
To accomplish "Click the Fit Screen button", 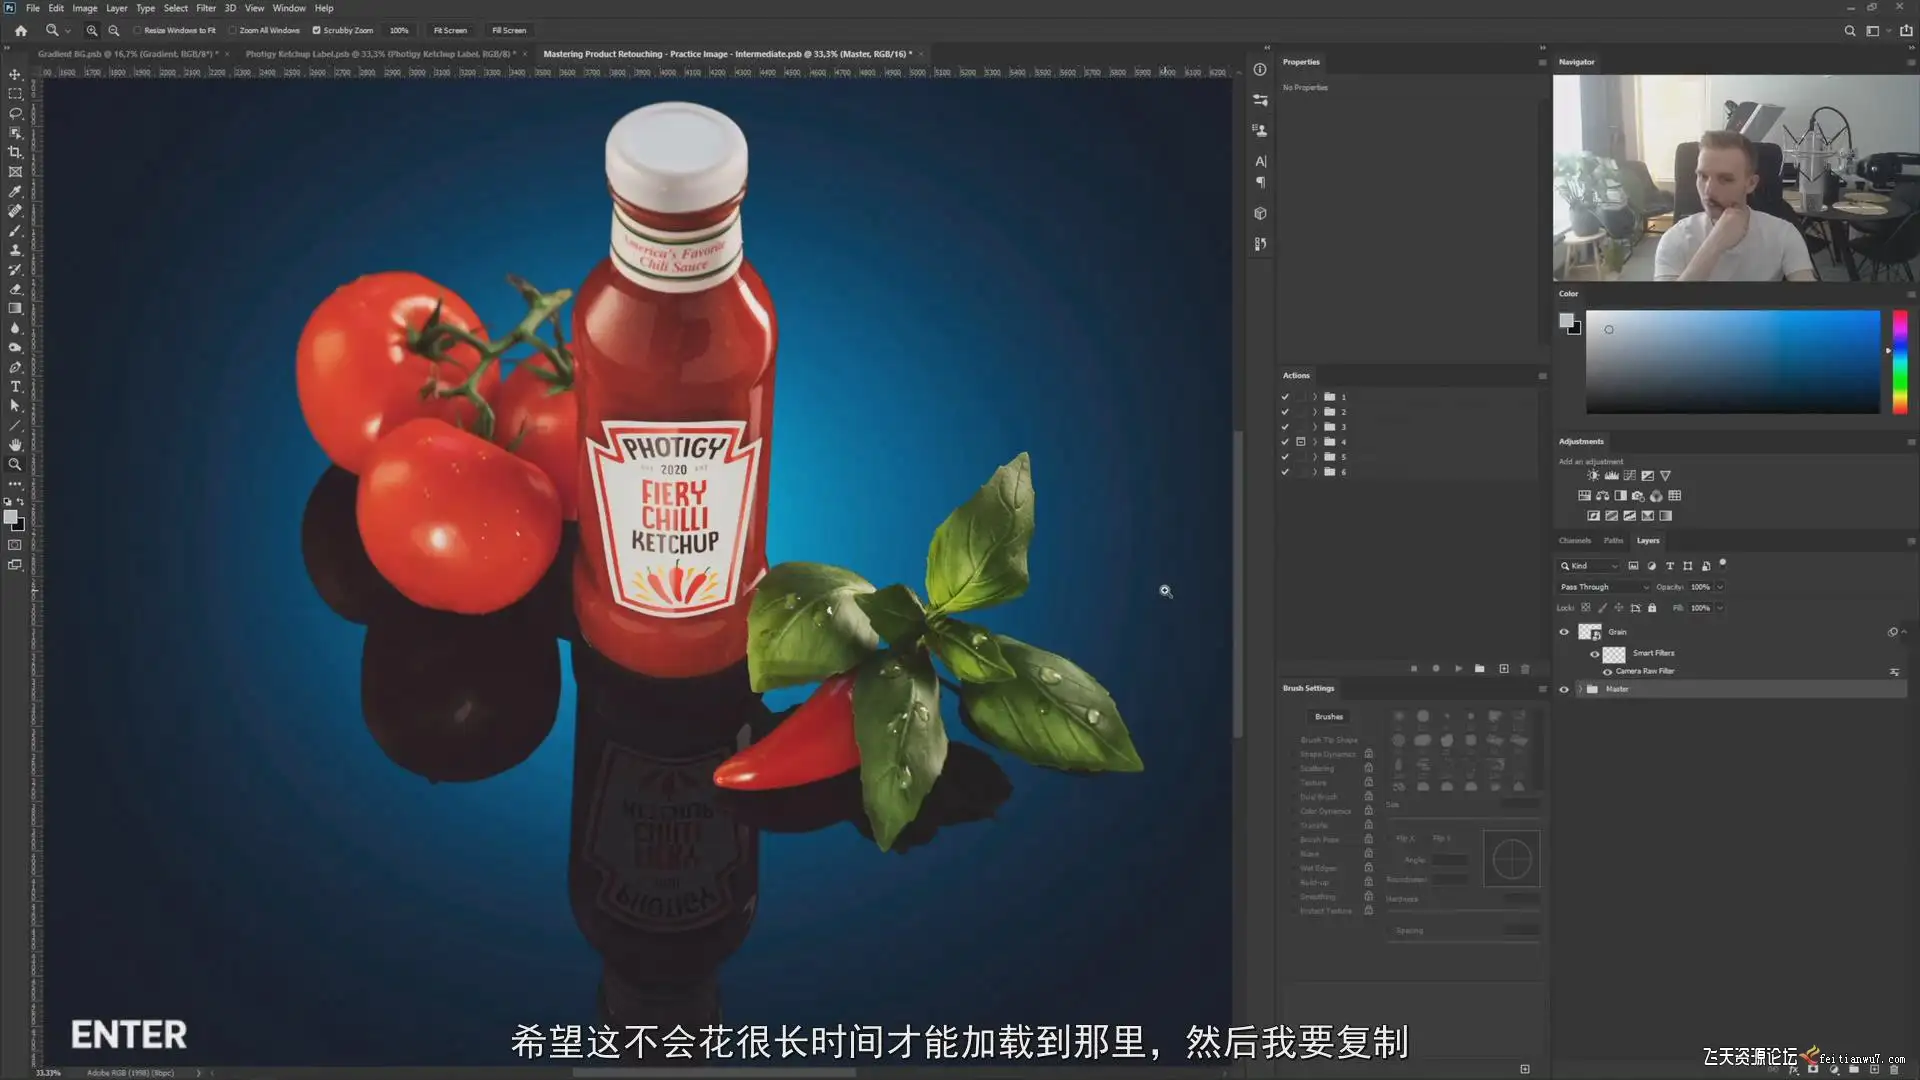I will coord(450,30).
